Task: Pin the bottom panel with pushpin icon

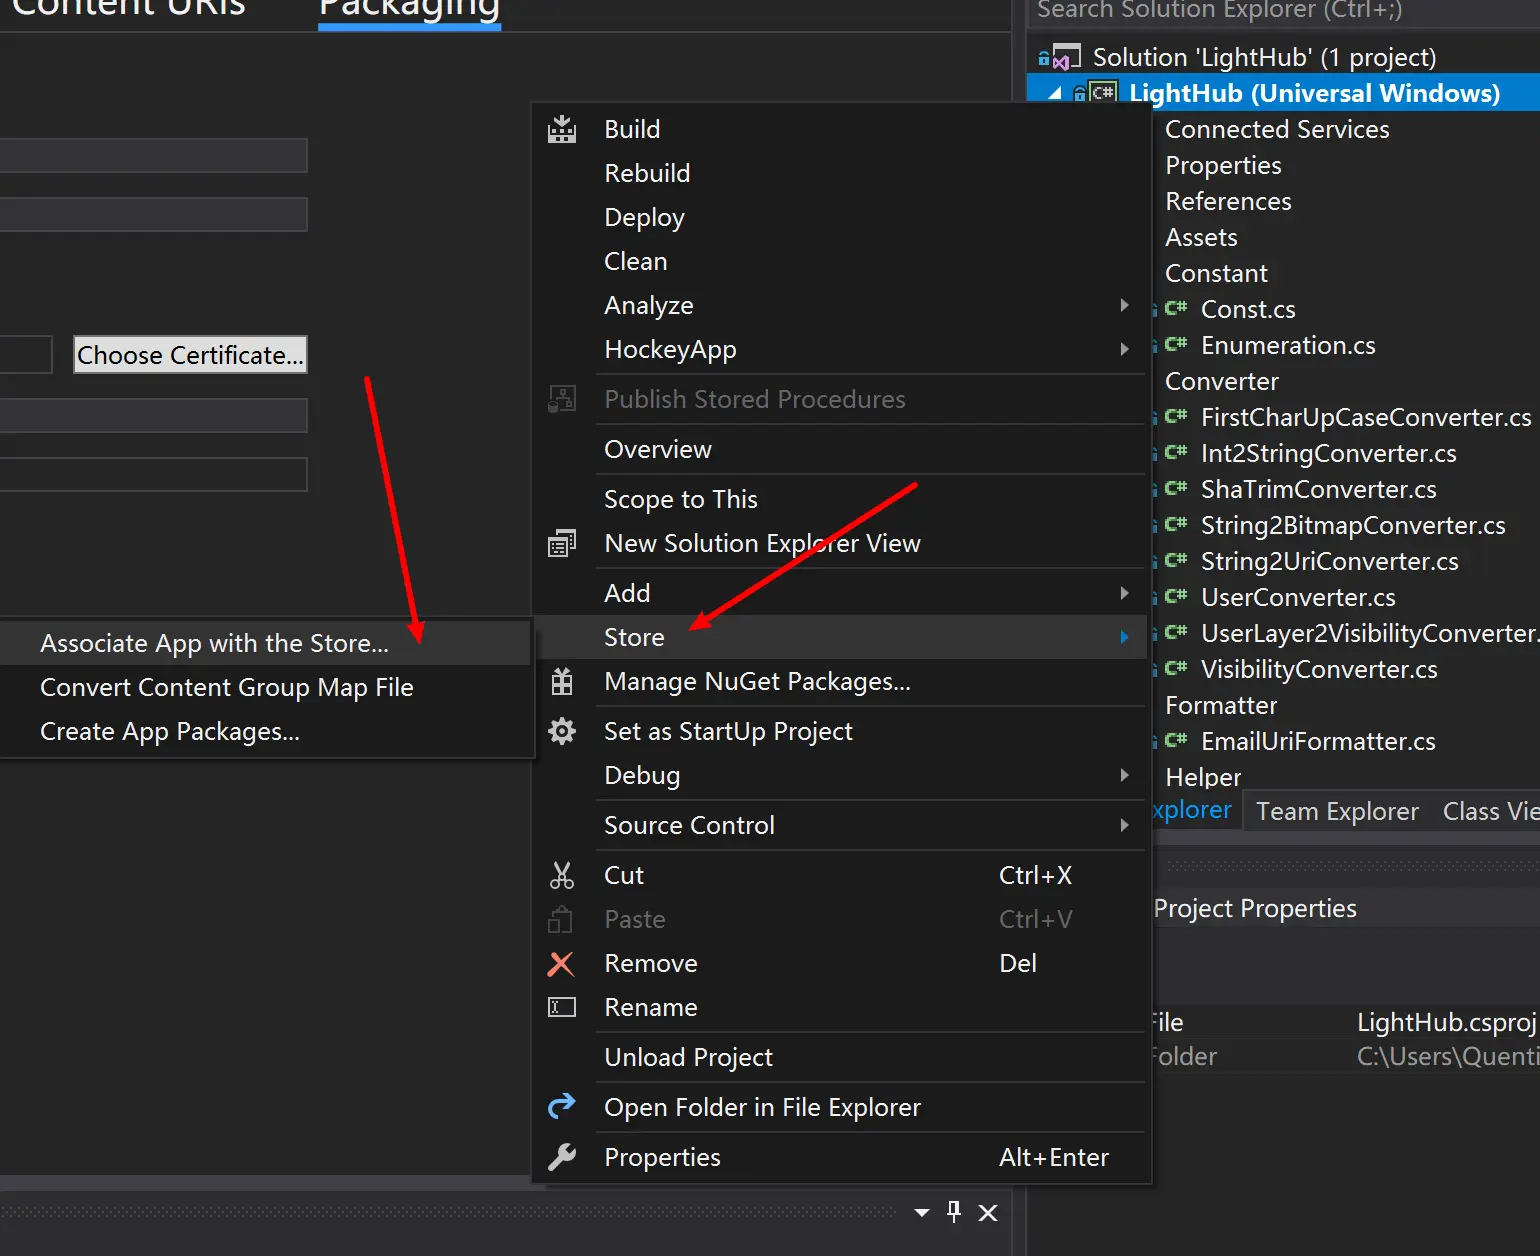Action: 954,1212
